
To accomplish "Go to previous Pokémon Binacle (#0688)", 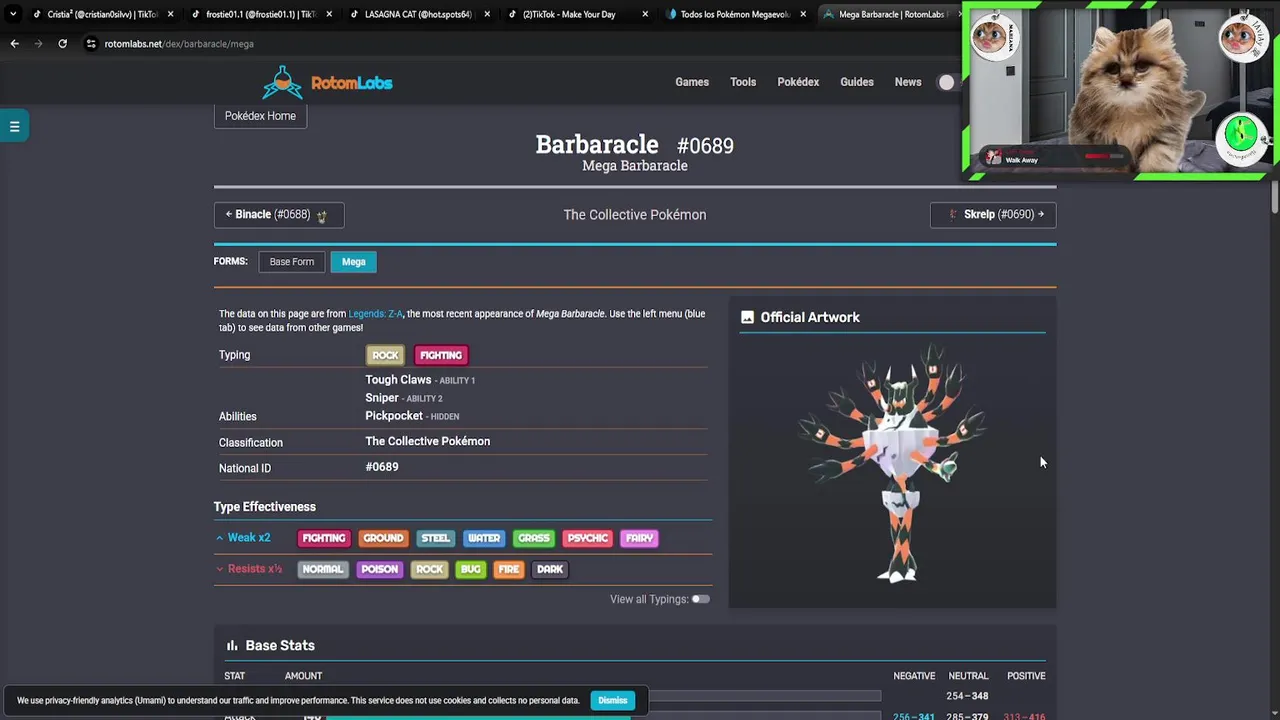I will click(x=279, y=215).
